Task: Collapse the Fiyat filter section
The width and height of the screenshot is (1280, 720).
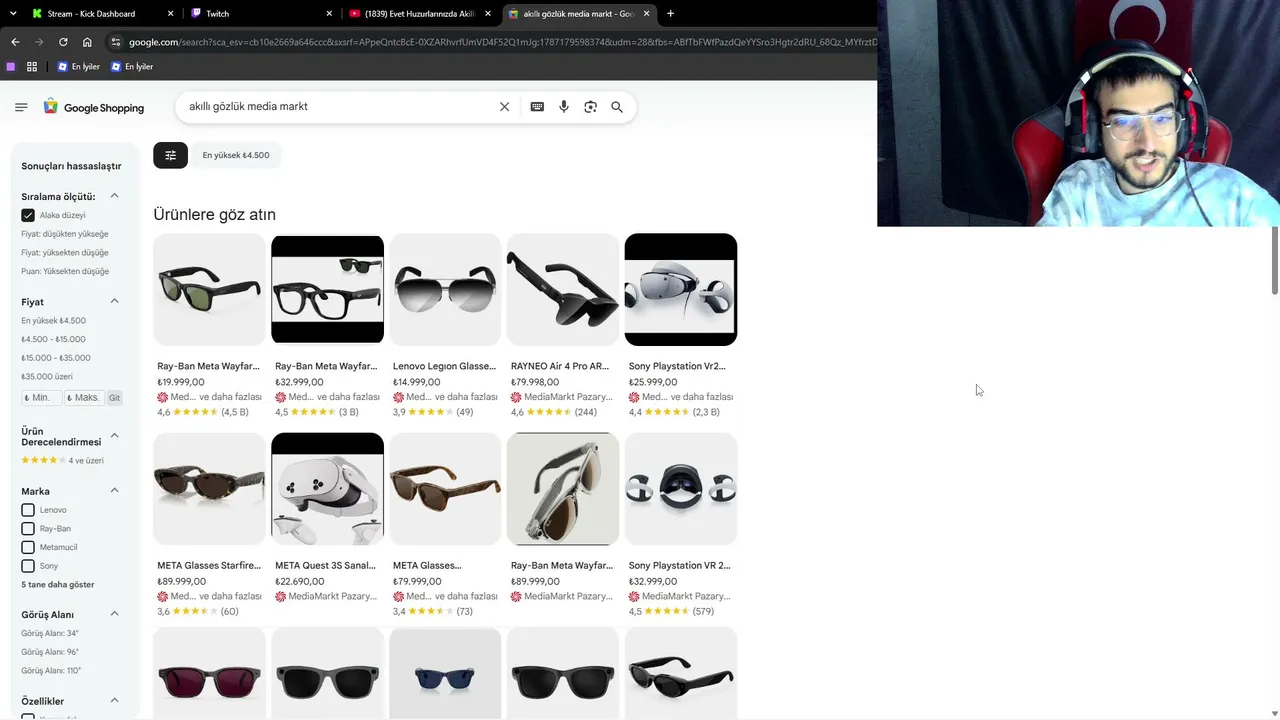Action: pos(114,301)
